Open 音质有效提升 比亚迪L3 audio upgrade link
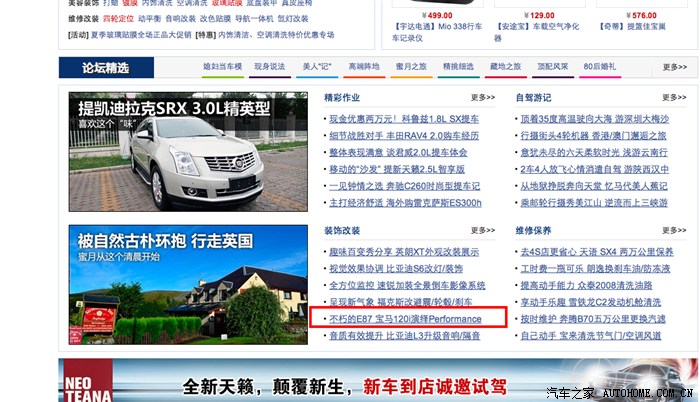This screenshot has height=402, width=700. pyautogui.click(x=403, y=336)
